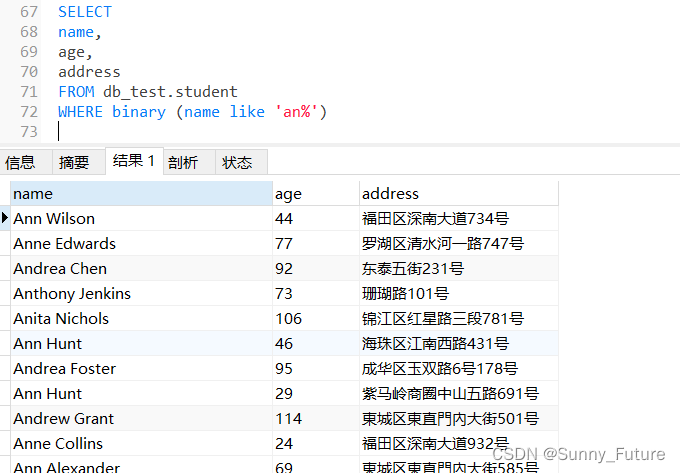Image resolution: width=680 pixels, height=473 pixels.
Task: Click the Anthony Jenkins cell
Action: (x=72, y=294)
